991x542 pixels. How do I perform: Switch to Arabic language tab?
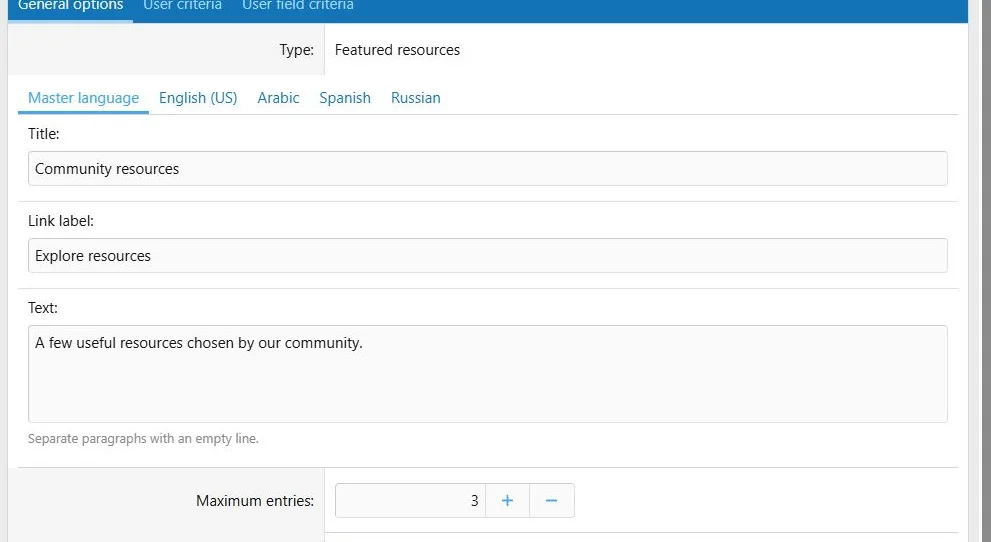[278, 99]
